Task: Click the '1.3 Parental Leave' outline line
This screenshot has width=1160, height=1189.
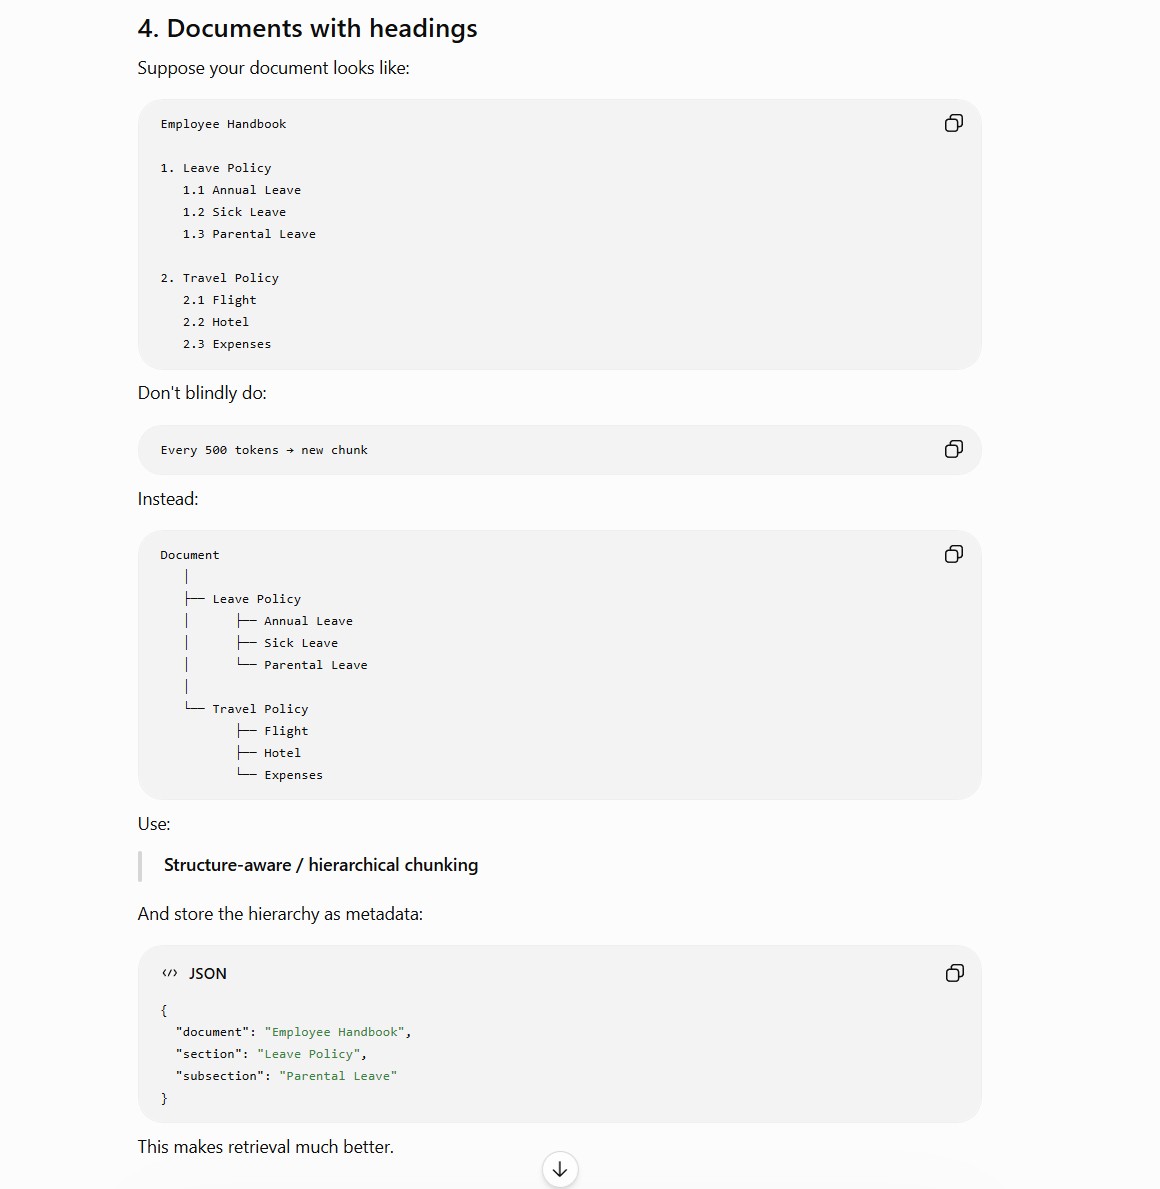Action: [x=249, y=234]
